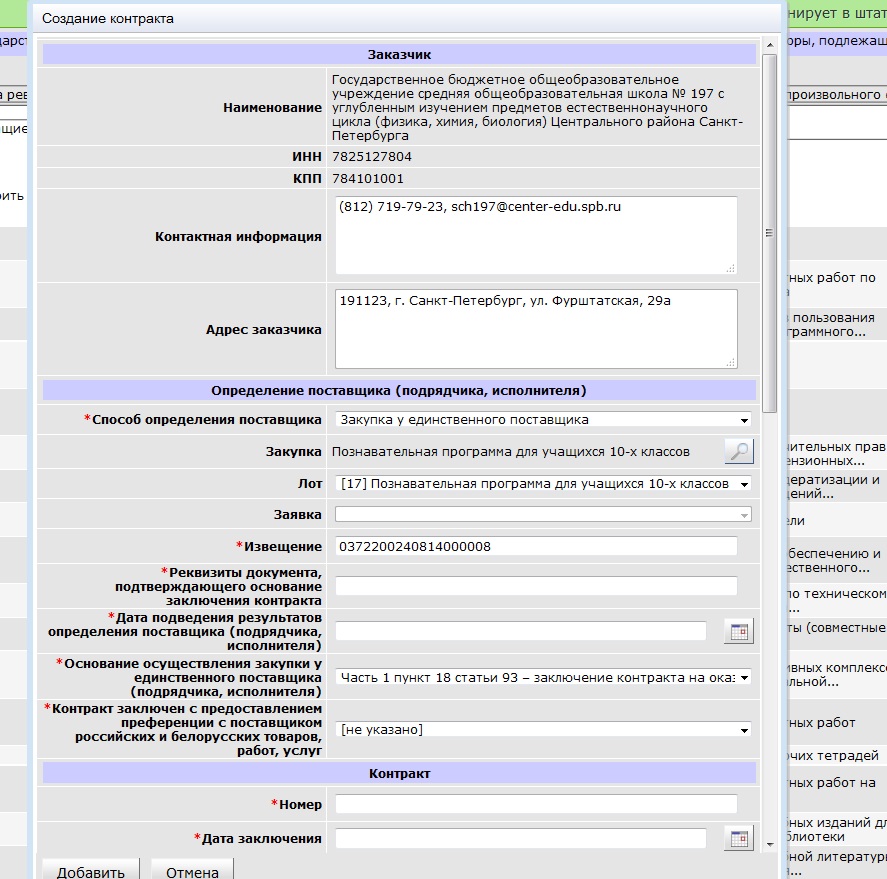The width and height of the screenshot is (887, 879).
Task: Click the Дата заключения input field
Action: (x=520, y=838)
